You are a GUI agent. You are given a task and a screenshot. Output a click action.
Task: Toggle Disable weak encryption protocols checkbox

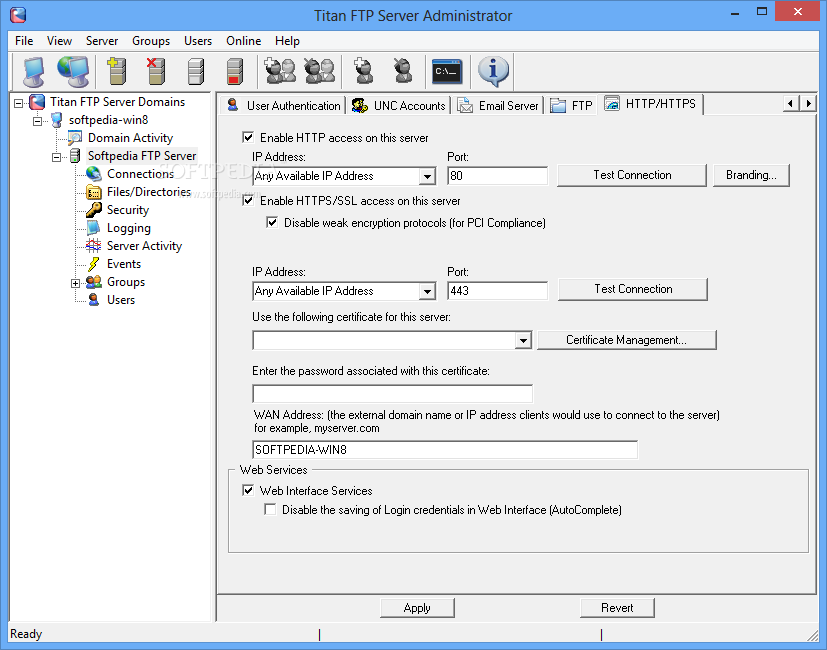click(x=272, y=223)
